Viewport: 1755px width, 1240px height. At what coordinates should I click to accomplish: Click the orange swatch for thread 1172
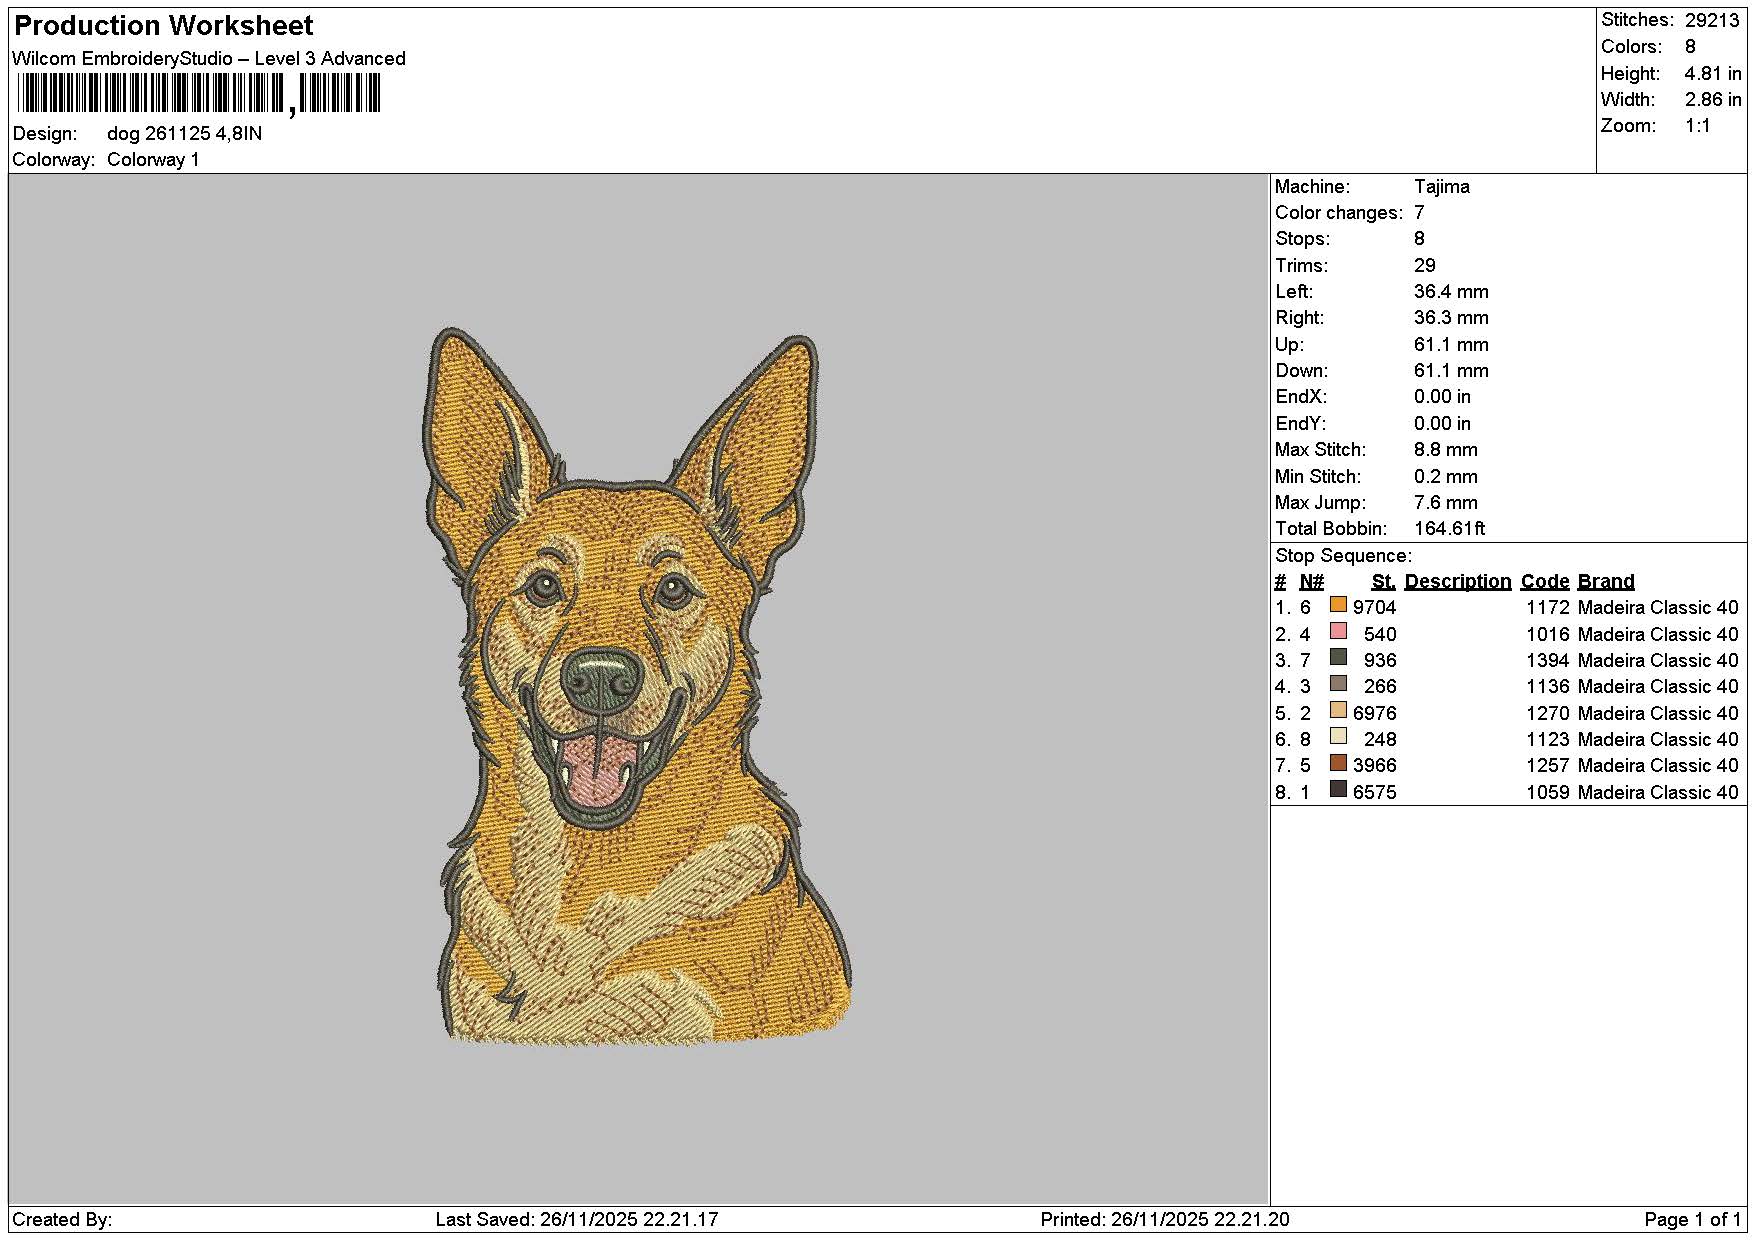[x=1338, y=605]
